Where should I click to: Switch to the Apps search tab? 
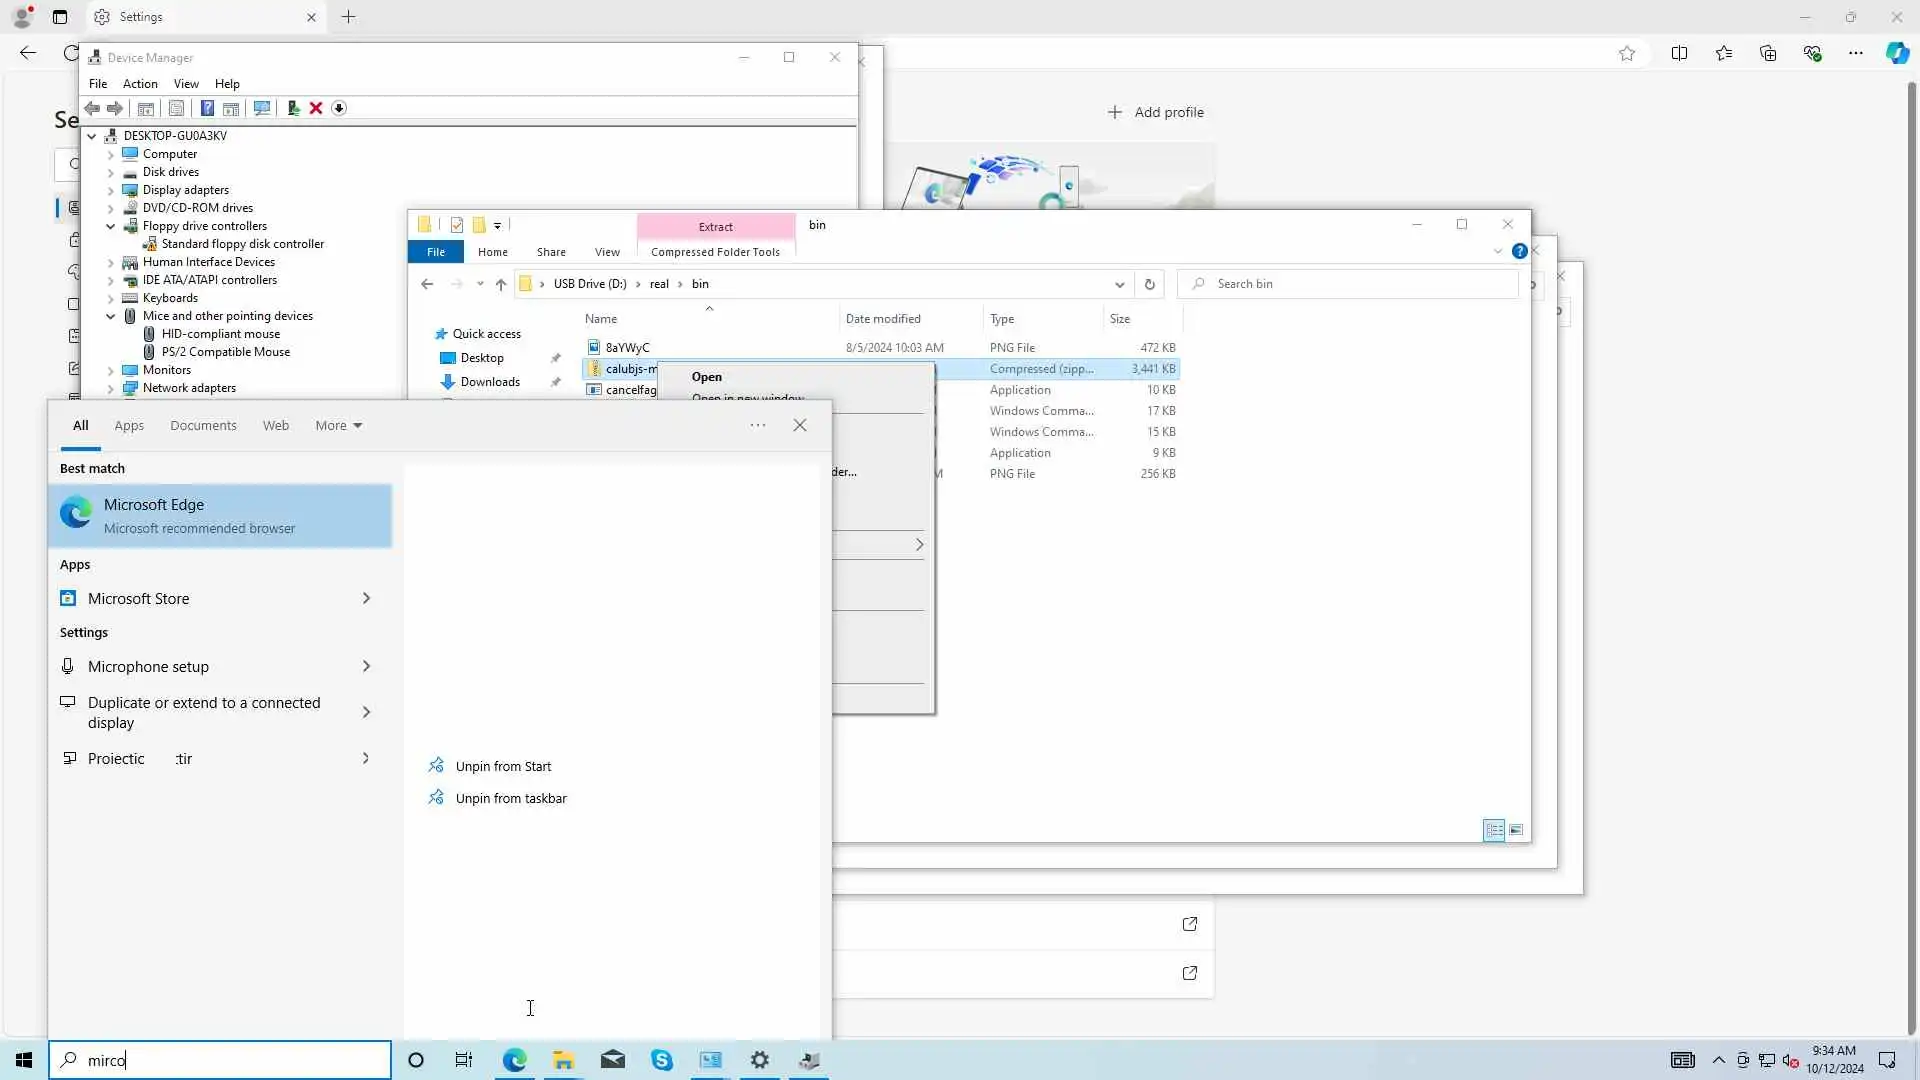(129, 425)
